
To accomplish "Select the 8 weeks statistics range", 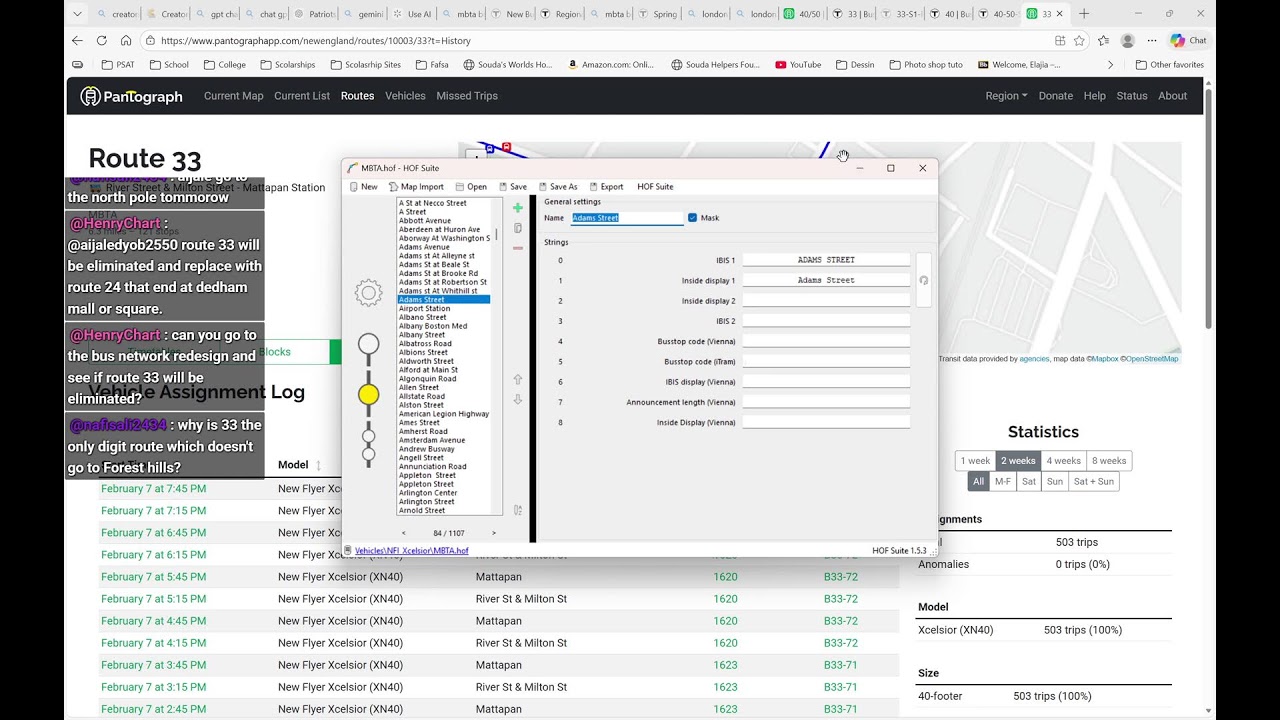I will (x=1109, y=461).
